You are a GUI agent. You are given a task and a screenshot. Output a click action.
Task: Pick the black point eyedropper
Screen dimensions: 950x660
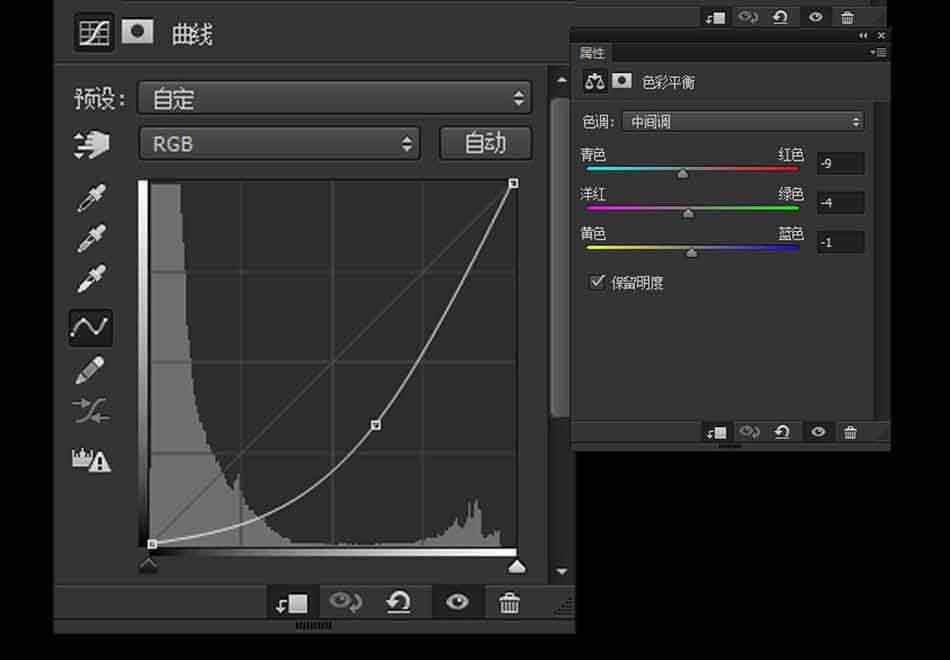[91, 198]
